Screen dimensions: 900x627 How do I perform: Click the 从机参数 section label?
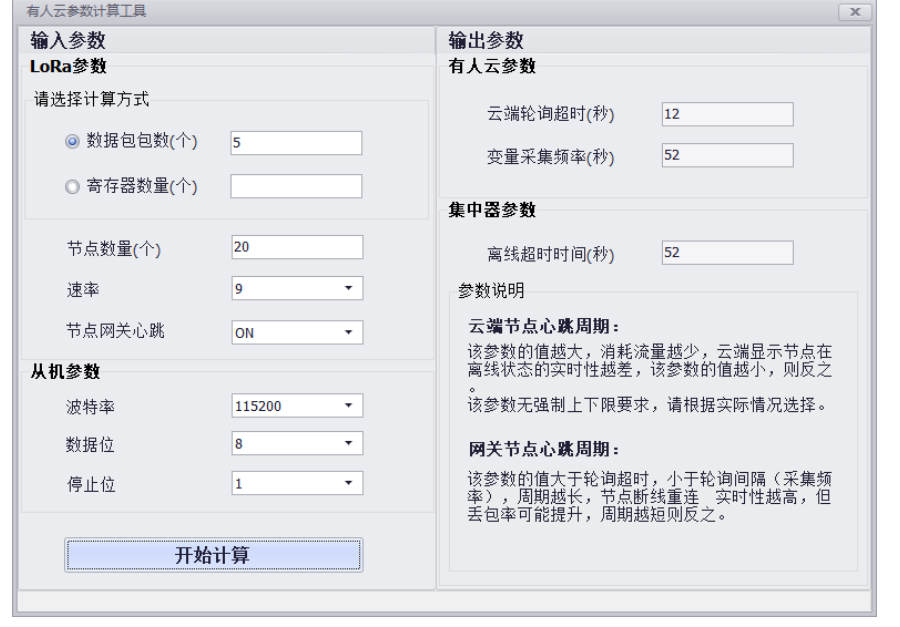tap(65, 371)
